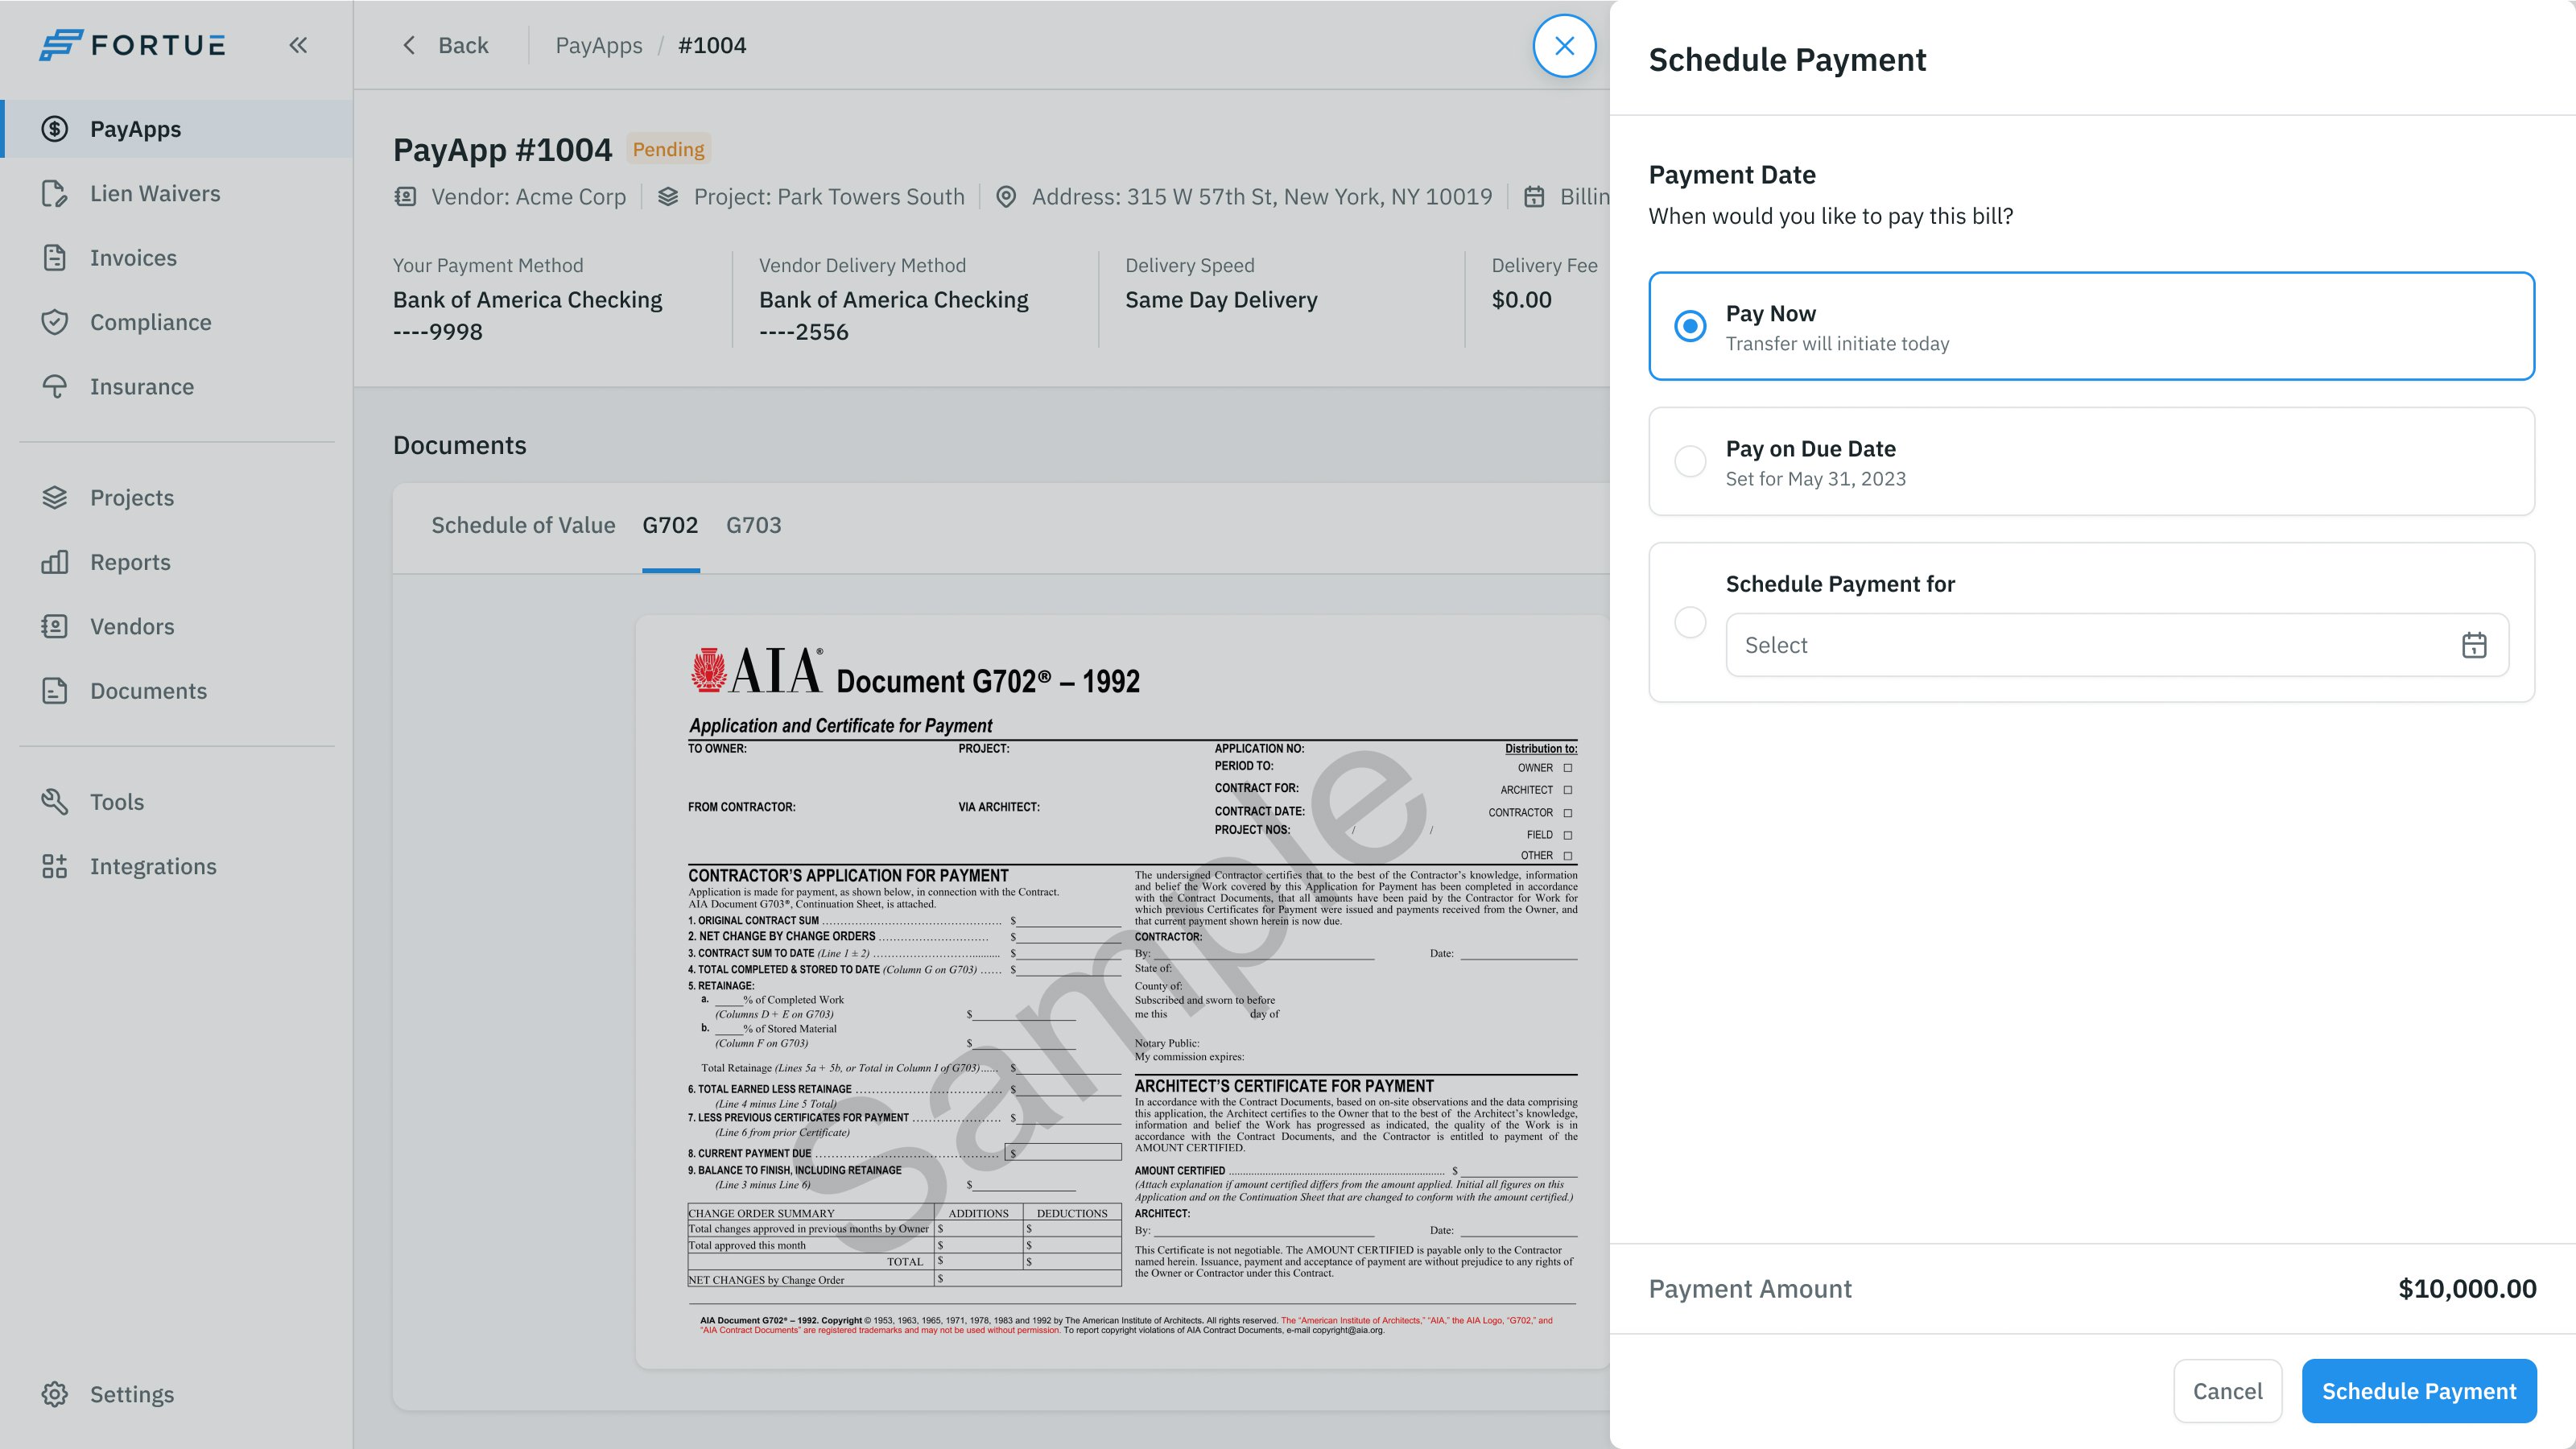Image resolution: width=2576 pixels, height=1449 pixels.
Task: Open Invoices icon in sidebar
Action: [x=55, y=258]
